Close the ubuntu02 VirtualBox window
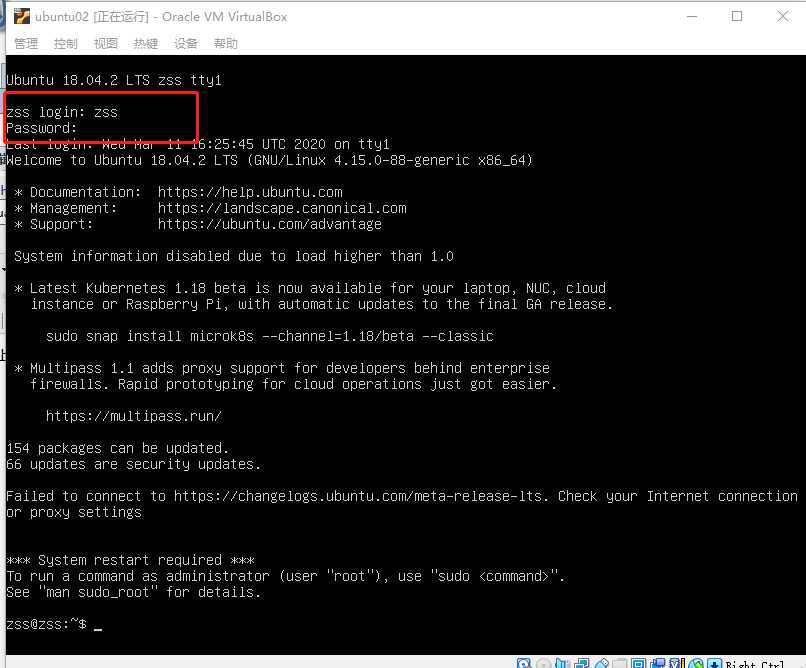This screenshot has width=806, height=668. point(782,16)
